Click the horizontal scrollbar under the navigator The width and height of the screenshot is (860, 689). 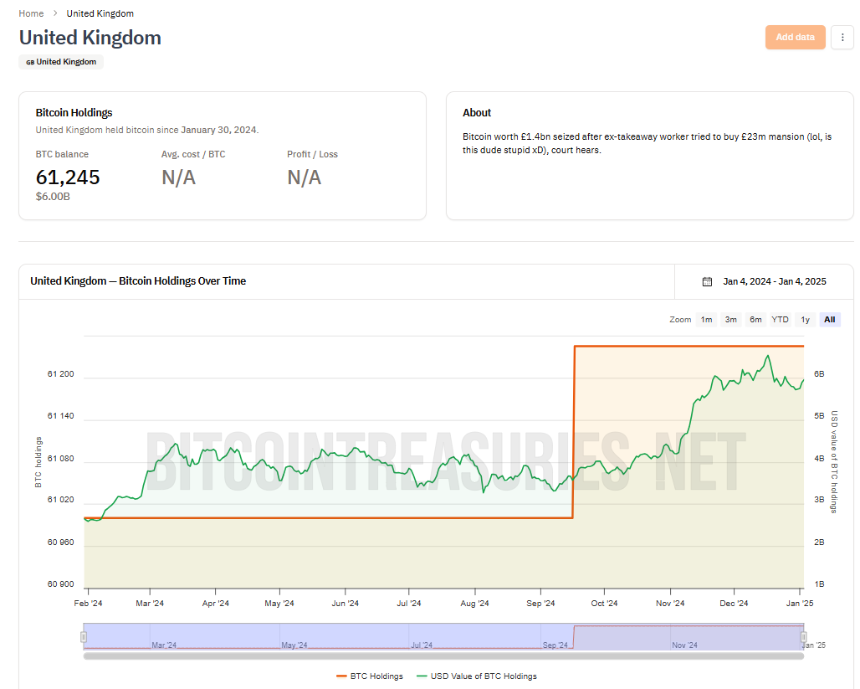pos(443,656)
